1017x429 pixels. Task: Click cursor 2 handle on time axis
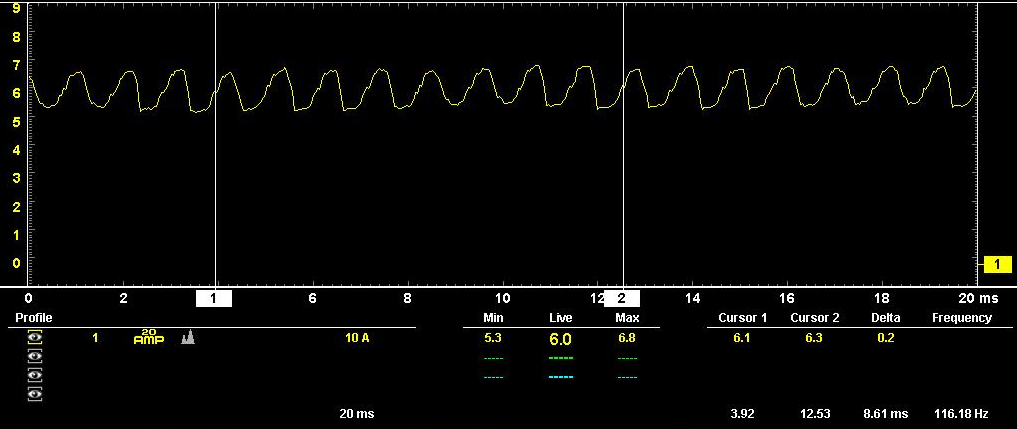pos(622,298)
